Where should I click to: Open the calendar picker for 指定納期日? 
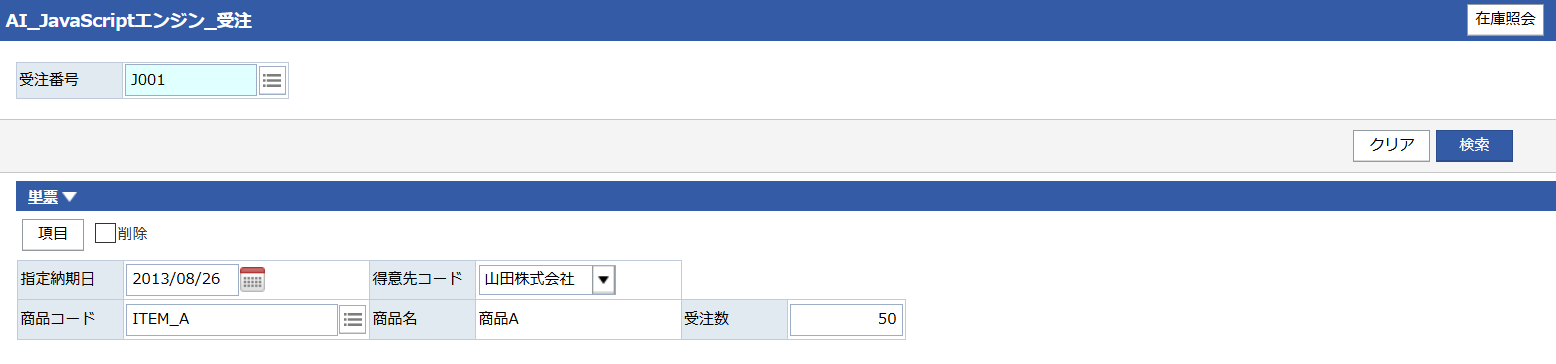pyautogui.click(x=253, y=279)
